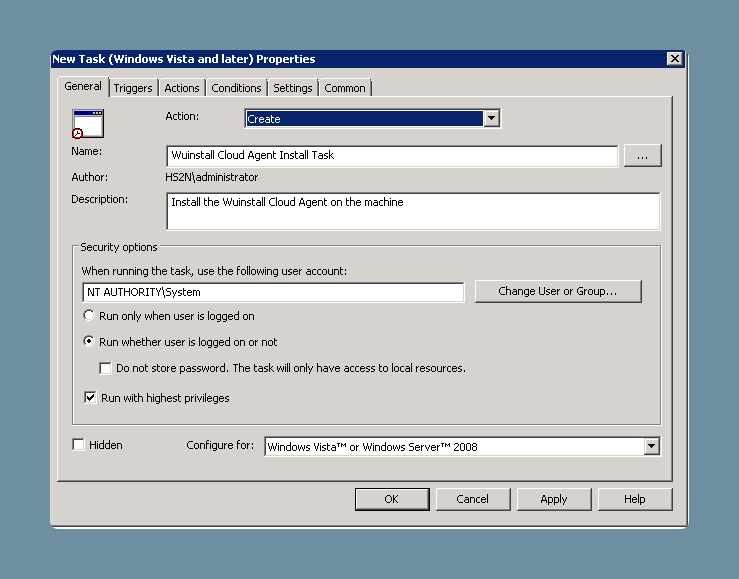Viewport: 739px width, 579px height.
Task: Click the dialog title bar text
Action: tap(184, 59)
